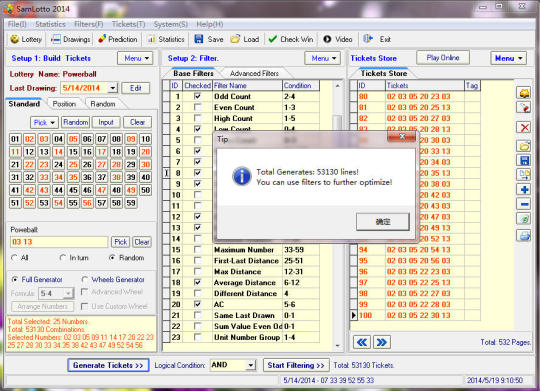The width and height of the screenshot is (540, 391).
Task: Click the Load folder icon
Action: 235,39
